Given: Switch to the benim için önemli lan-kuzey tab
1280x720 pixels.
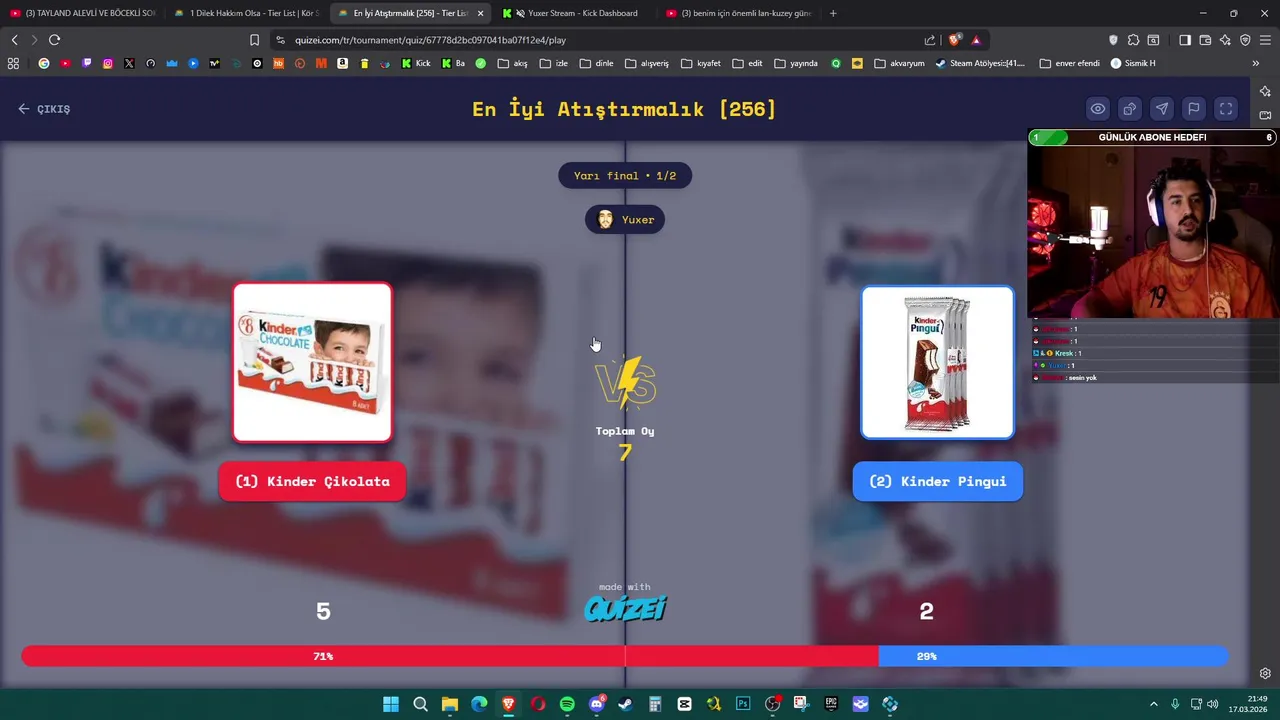Looking at the screenshot, I should (x=740, y=13).
